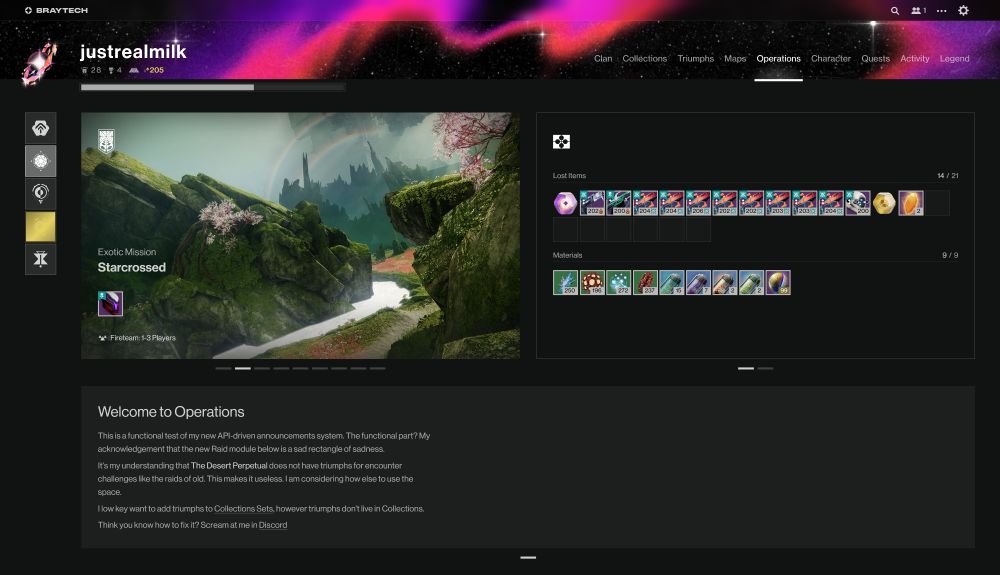Select the active second carousel page indicator

click(x=242, y=368)
